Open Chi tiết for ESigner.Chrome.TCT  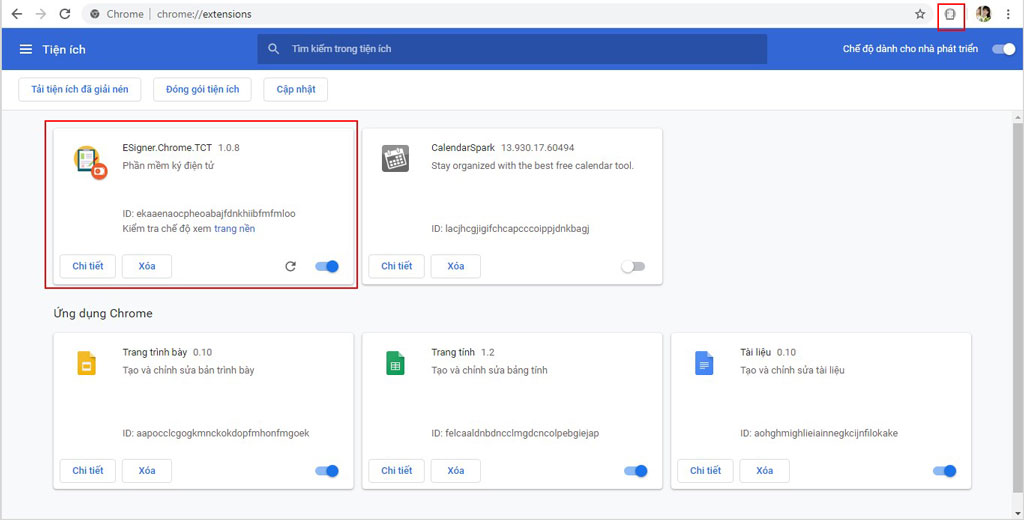(88, 266)
